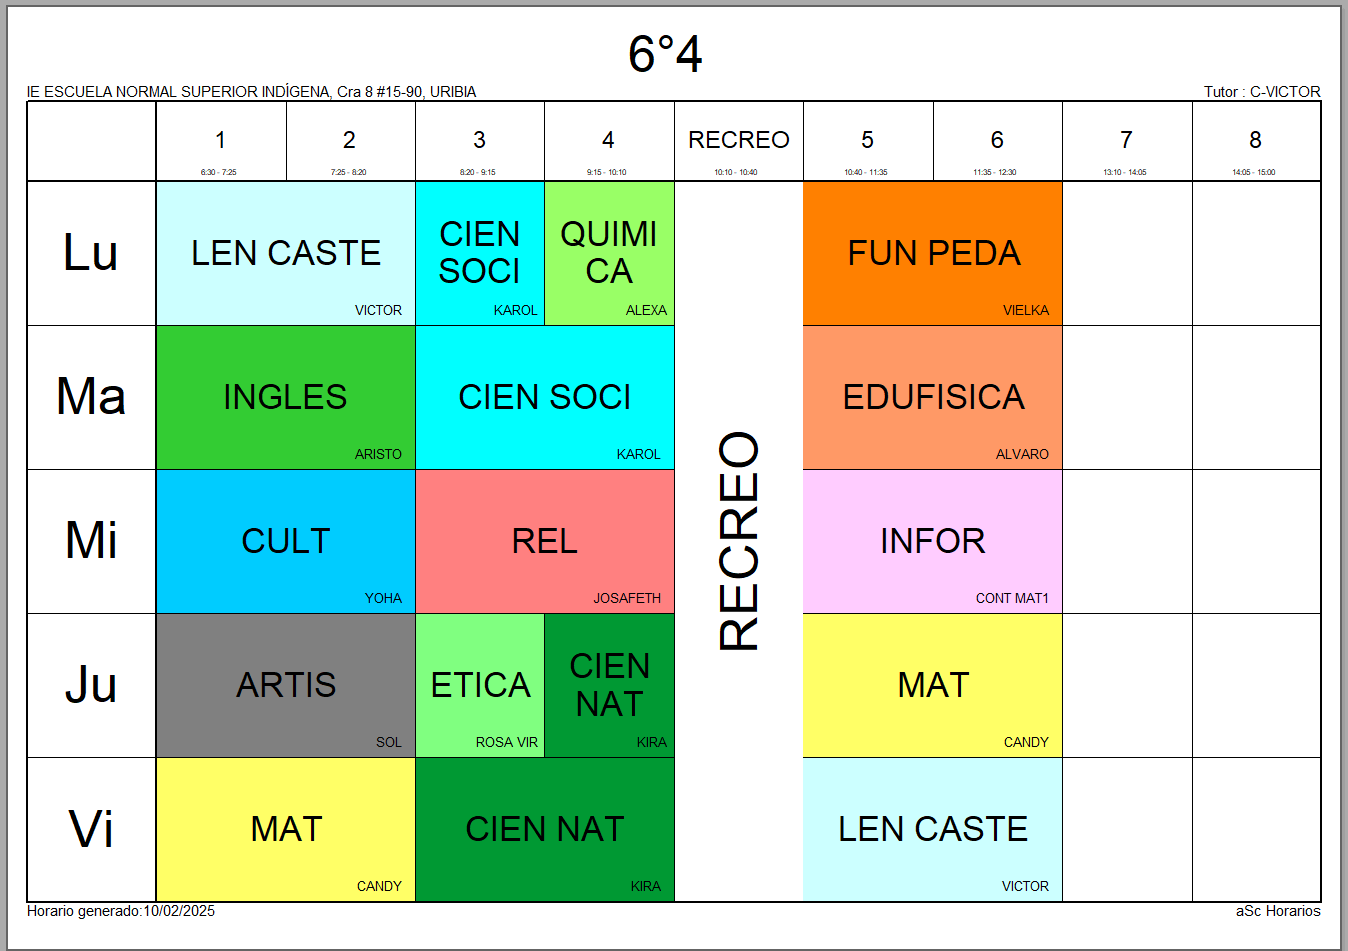The height and width of the screenshot is (951, 1348).
Task: Select the orange FUN PEDA lesson cell
Action: [x=933, y=253]
